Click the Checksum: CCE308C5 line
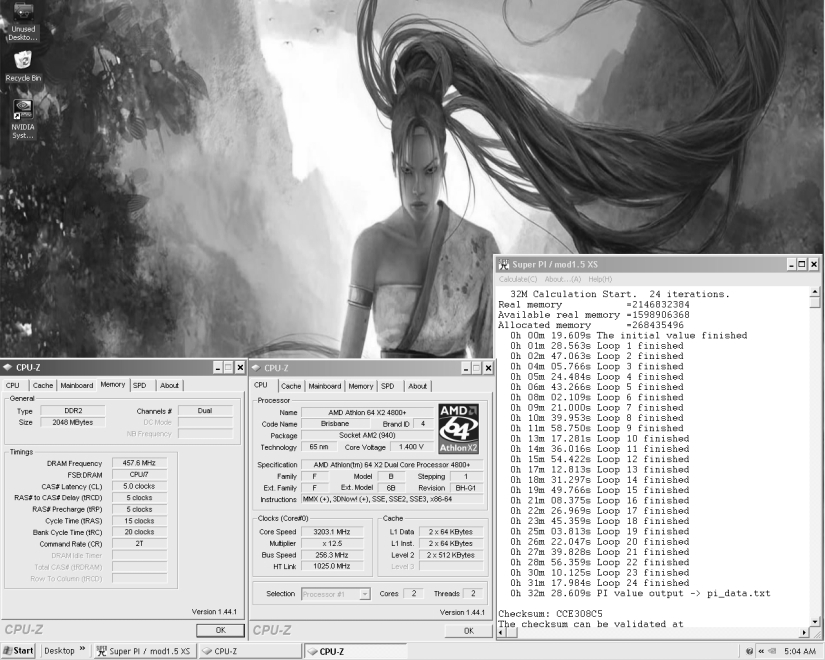 click(x=550, y=614)
